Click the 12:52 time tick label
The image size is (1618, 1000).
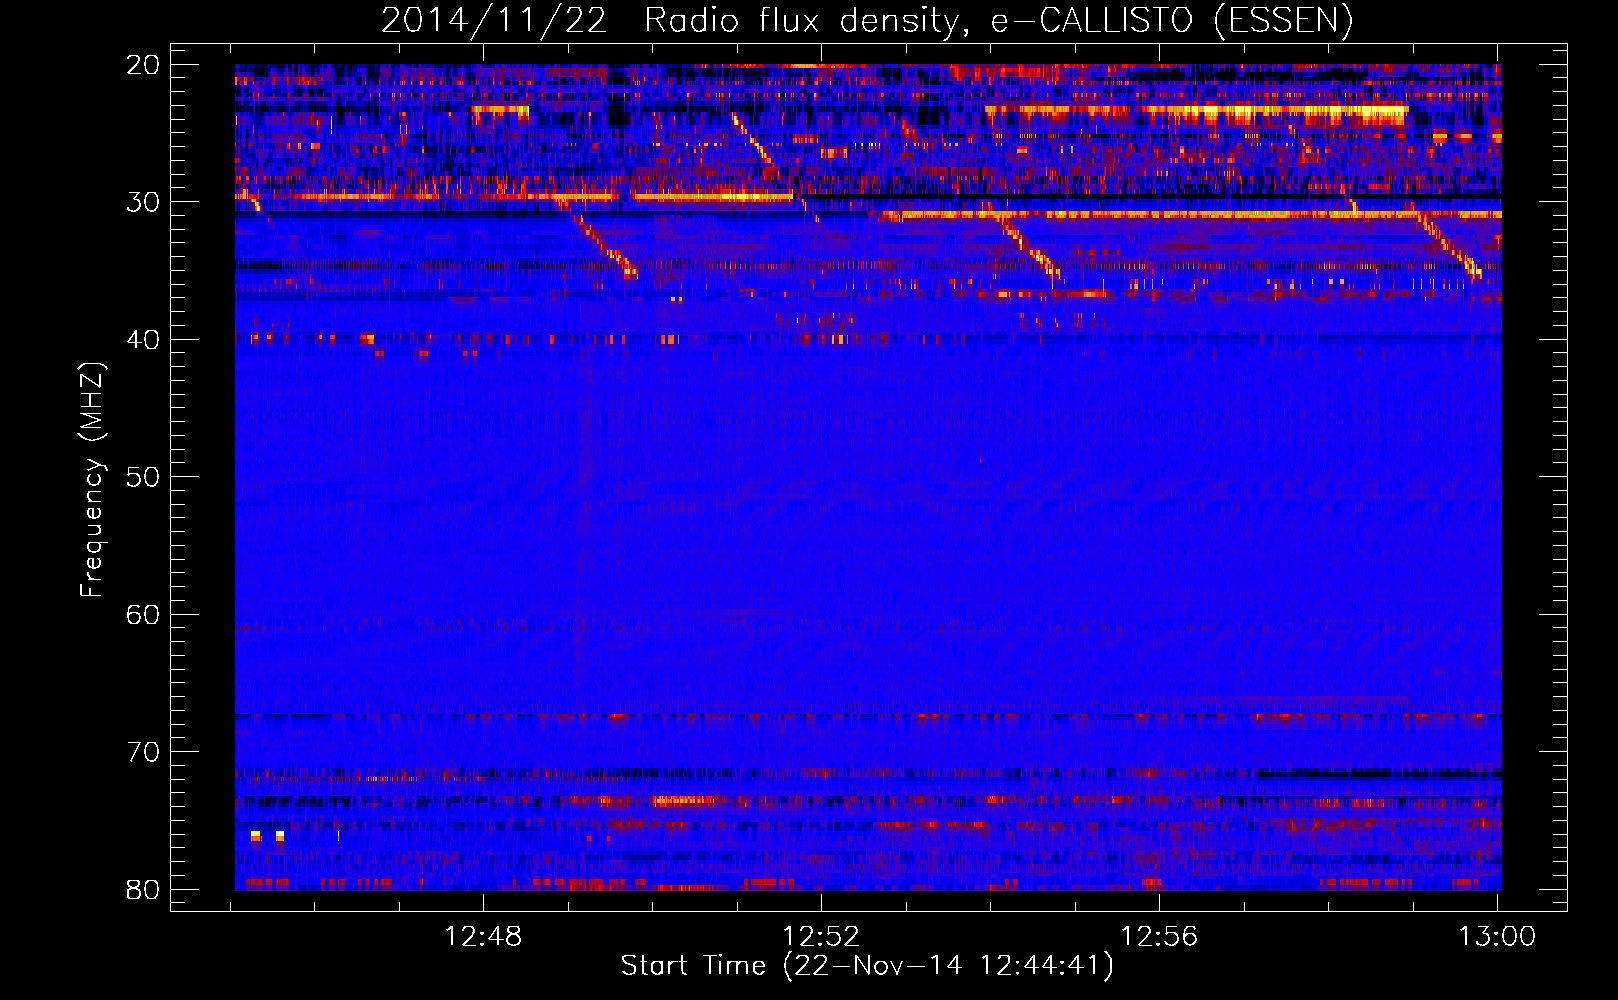(x=821, y=937)
